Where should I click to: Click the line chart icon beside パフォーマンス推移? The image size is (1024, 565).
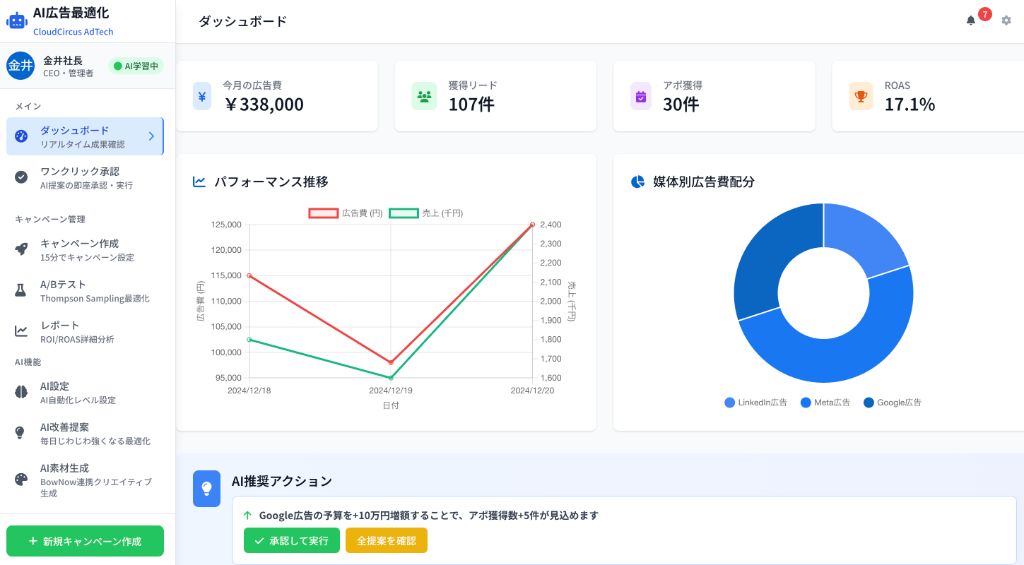point(199,182)
